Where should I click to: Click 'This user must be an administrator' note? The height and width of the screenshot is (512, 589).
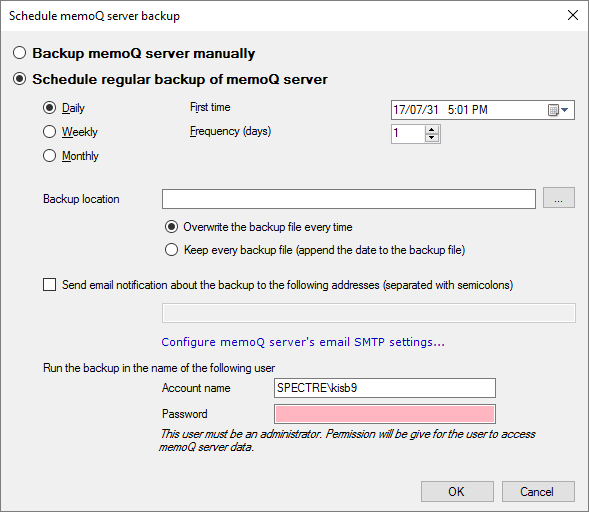[x=347, y=441]
